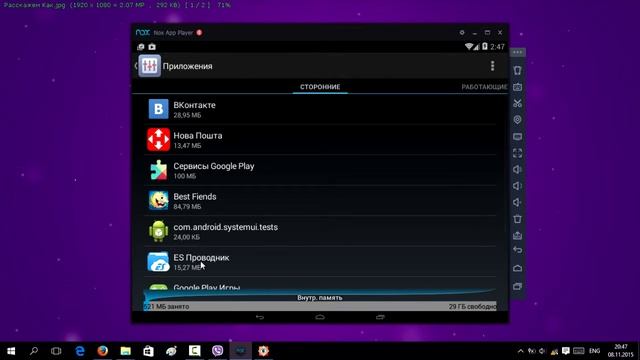Viewport: 640px width, 360px height.
Task: Open Viber from the taskbar
Action: coord(218,351)
